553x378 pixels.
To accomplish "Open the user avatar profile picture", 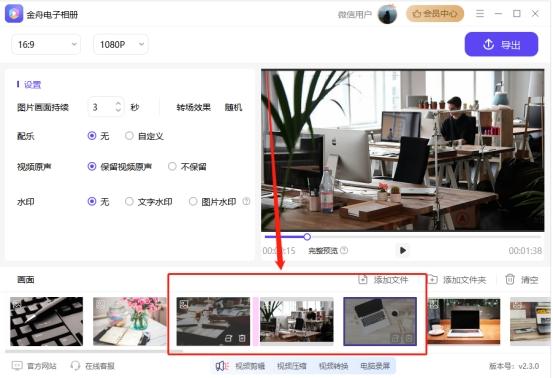I will click(x=387, y=14).
